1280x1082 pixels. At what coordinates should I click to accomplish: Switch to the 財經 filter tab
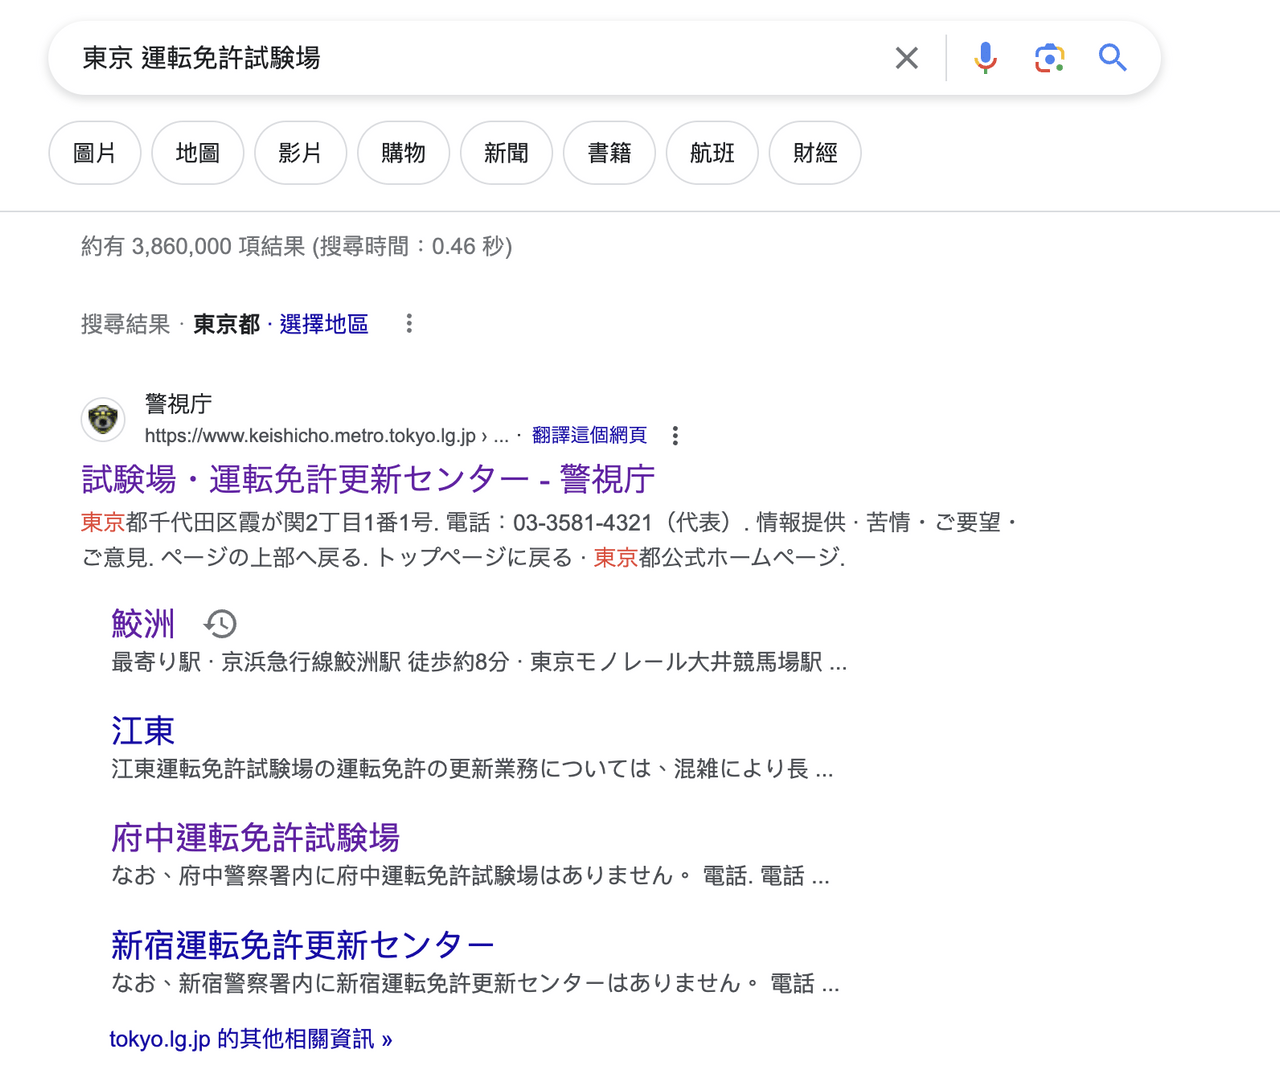coord(816,153)
